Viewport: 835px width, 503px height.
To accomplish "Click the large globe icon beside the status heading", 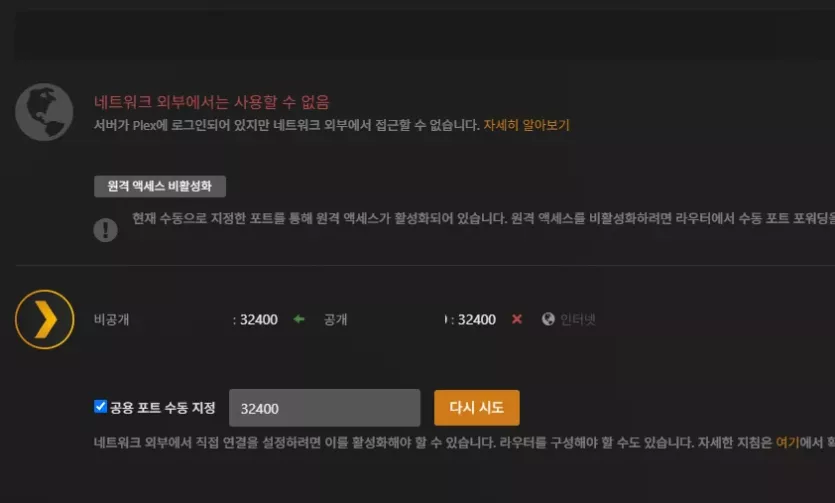I will pyautogui.click(x=44, y=112).
